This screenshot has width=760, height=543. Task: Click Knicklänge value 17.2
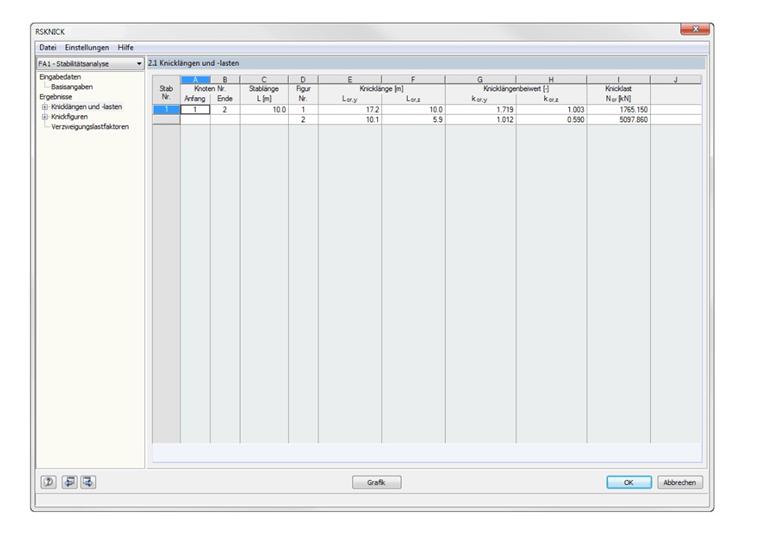pyautogui.click(x=350, y=110)
